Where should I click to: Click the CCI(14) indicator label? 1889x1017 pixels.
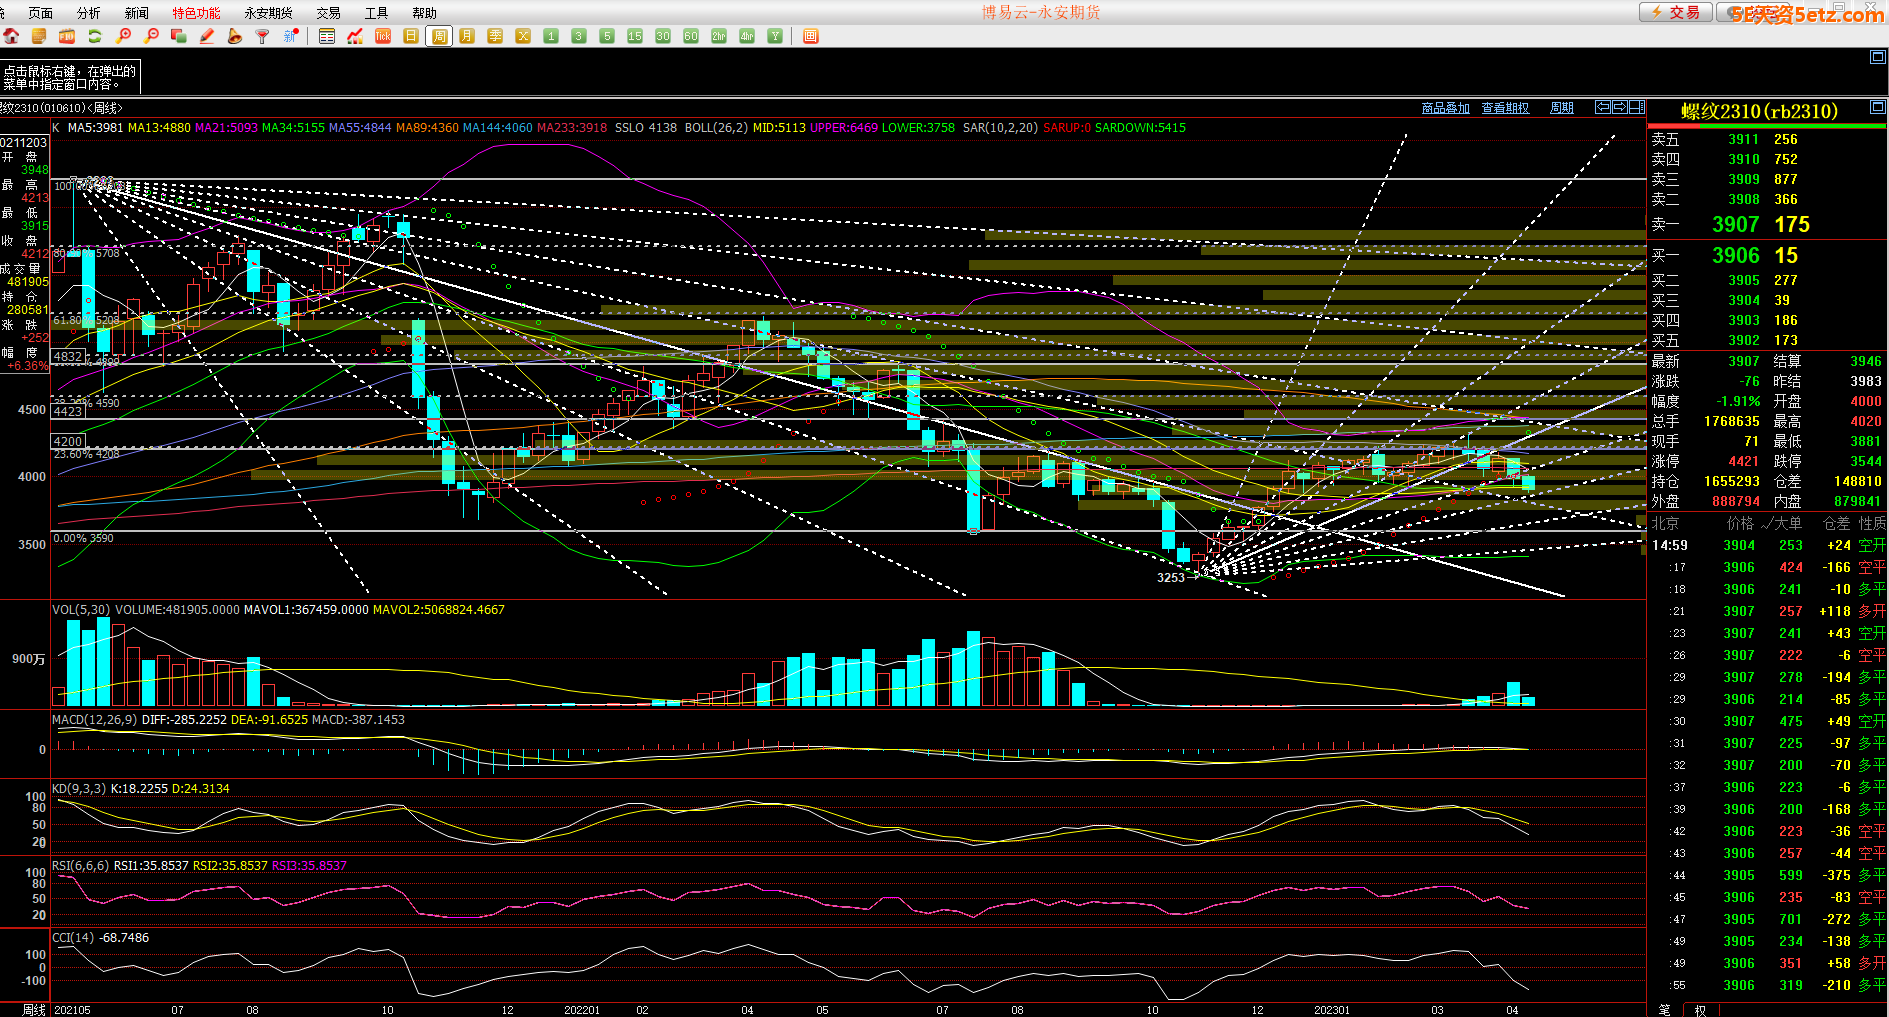(x=73, y=938)
